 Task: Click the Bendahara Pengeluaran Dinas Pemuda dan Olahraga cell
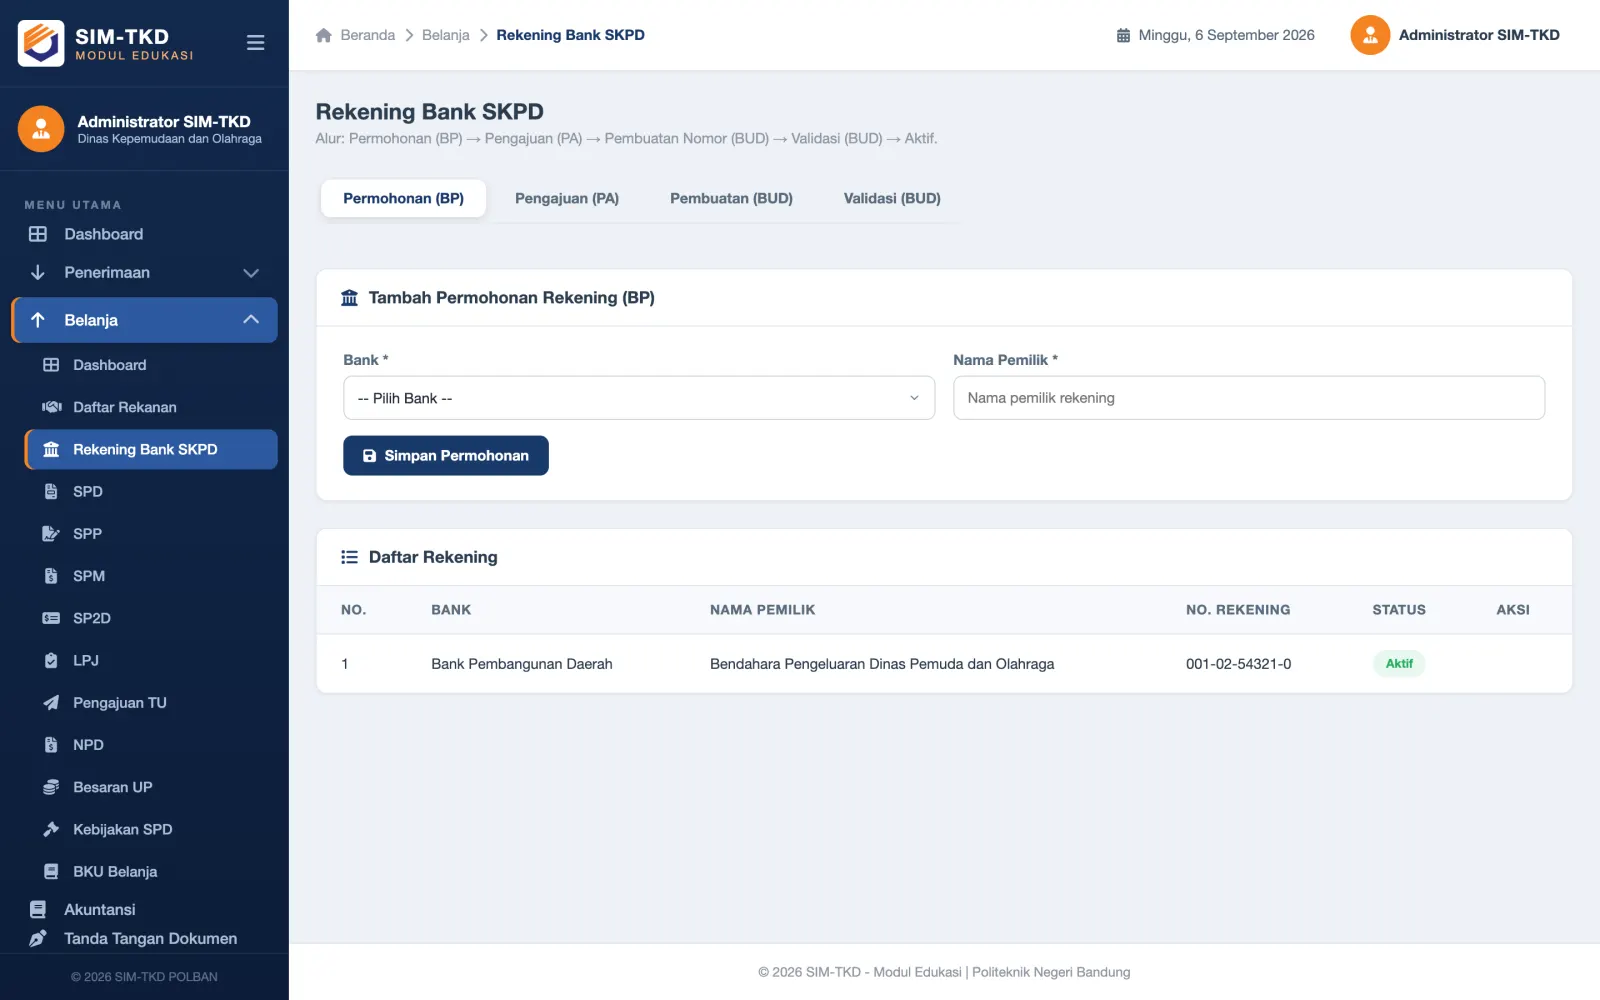click(x=882, y=664)
